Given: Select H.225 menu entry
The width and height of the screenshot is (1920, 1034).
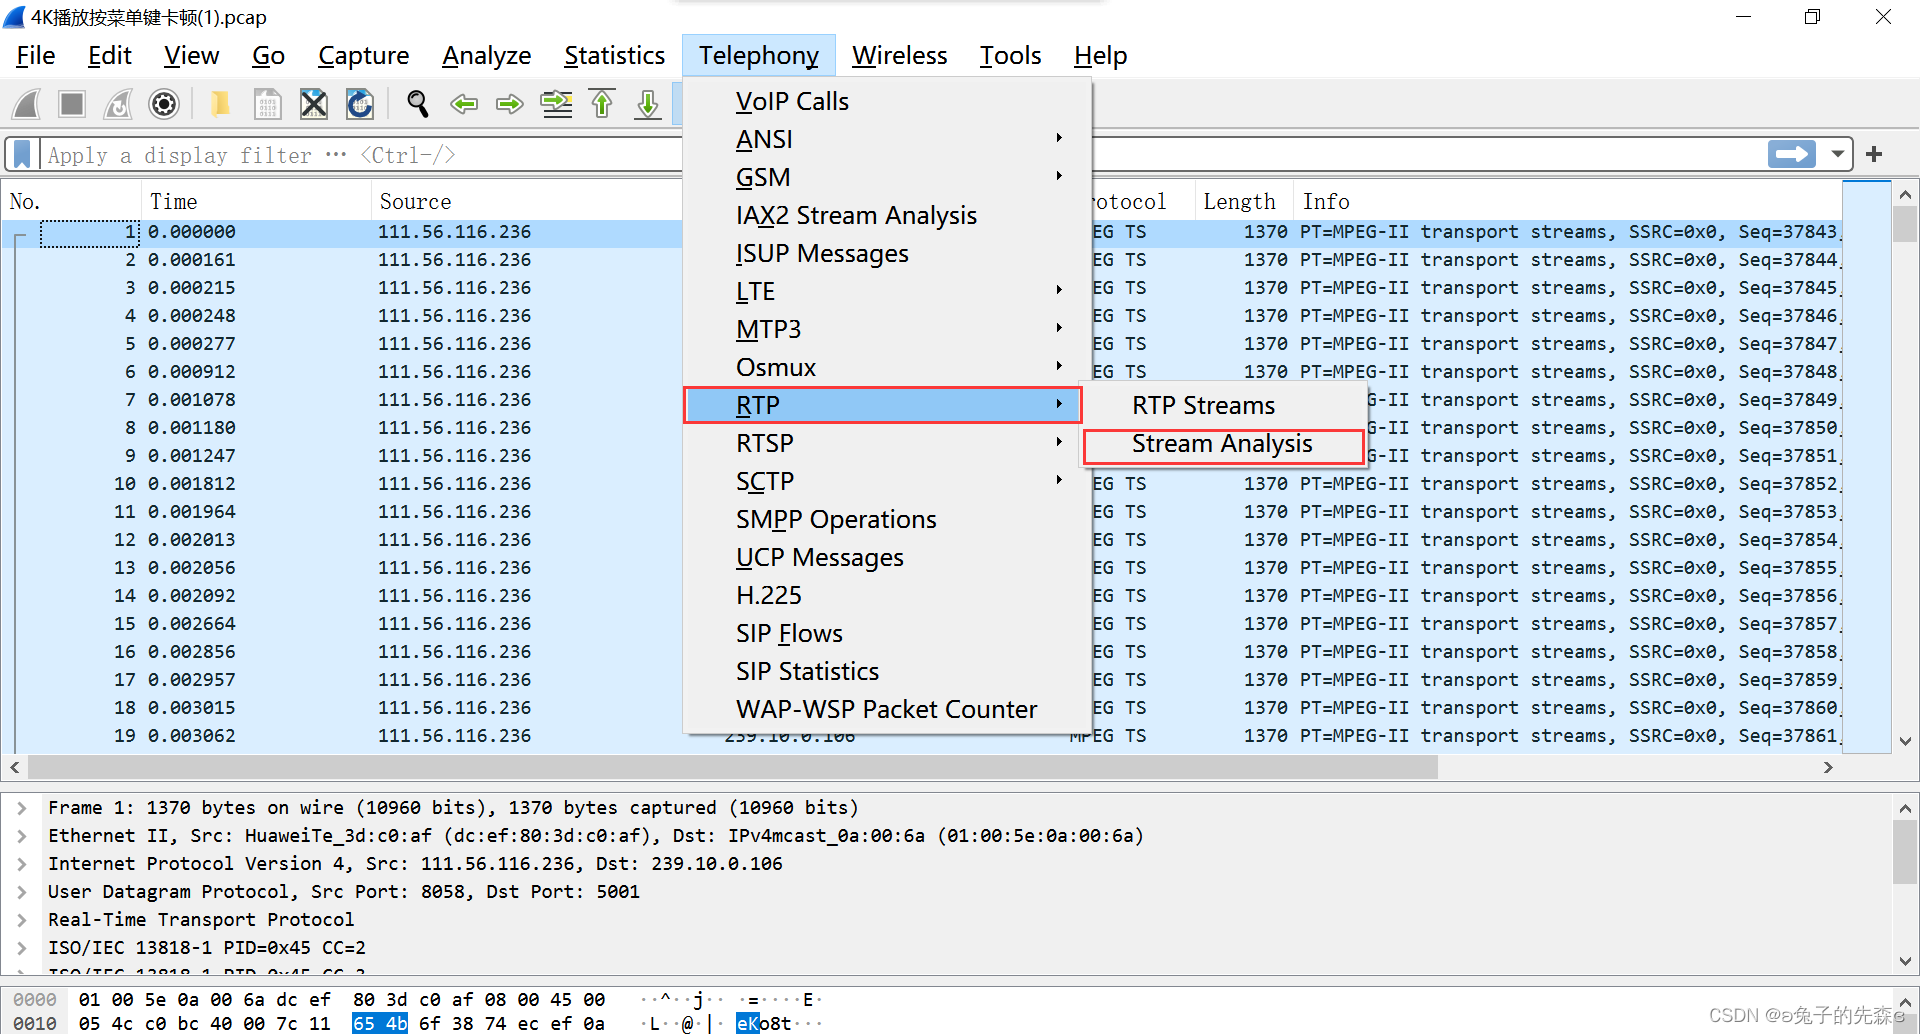Looking at the screenshot, I should click(x=887, y=595).
